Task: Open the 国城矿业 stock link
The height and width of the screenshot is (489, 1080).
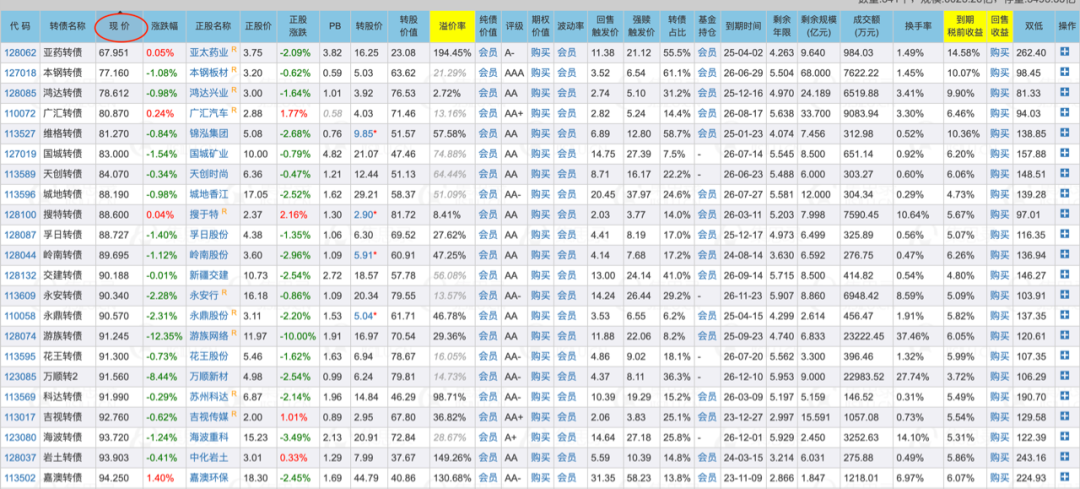Action: coord(209,154)
